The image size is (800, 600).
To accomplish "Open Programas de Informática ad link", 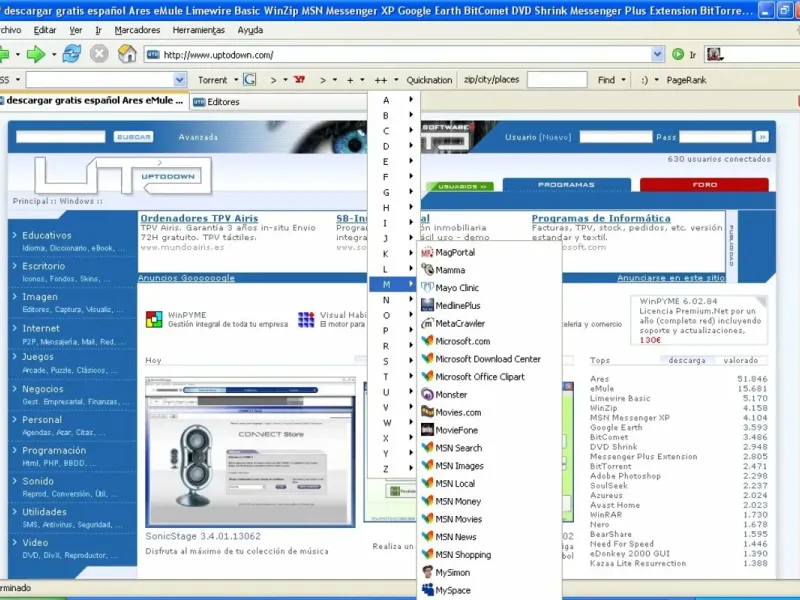I will pyautogui.click(x=601, y=218).
